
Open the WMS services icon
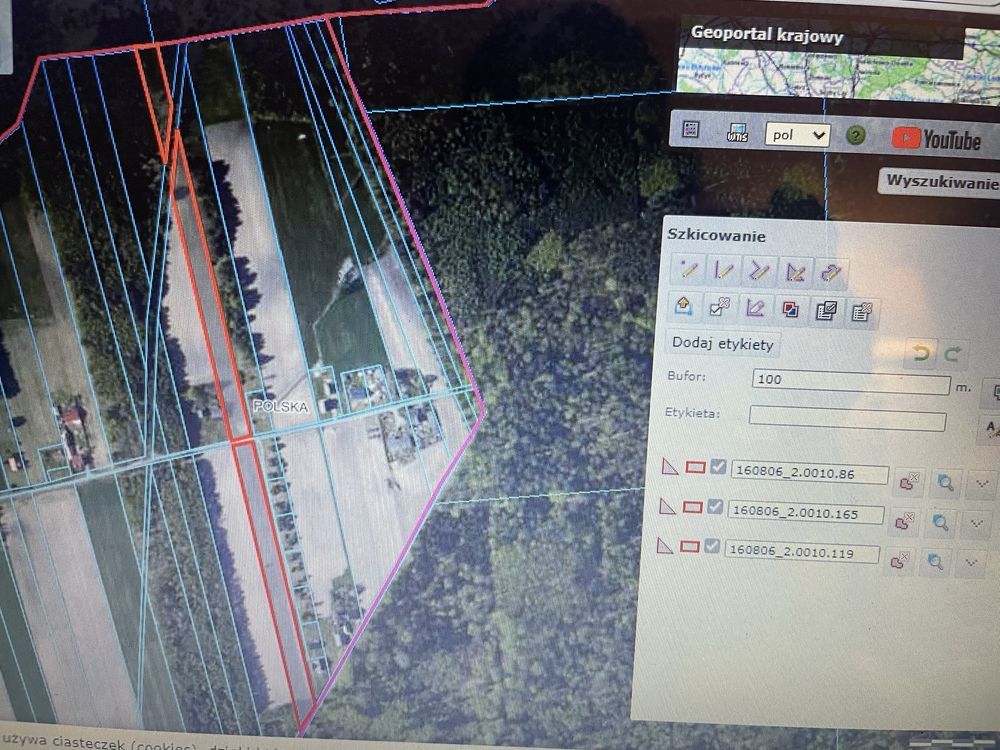[x=737, y=132]
